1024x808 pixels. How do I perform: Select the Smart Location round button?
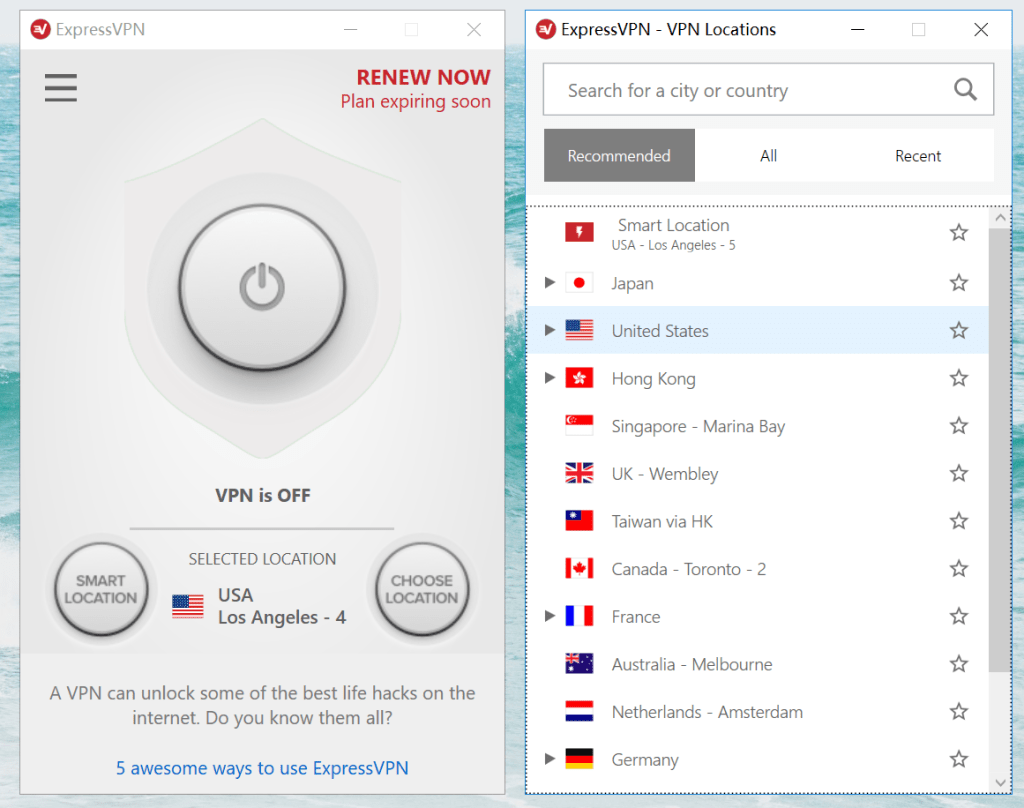101,589
